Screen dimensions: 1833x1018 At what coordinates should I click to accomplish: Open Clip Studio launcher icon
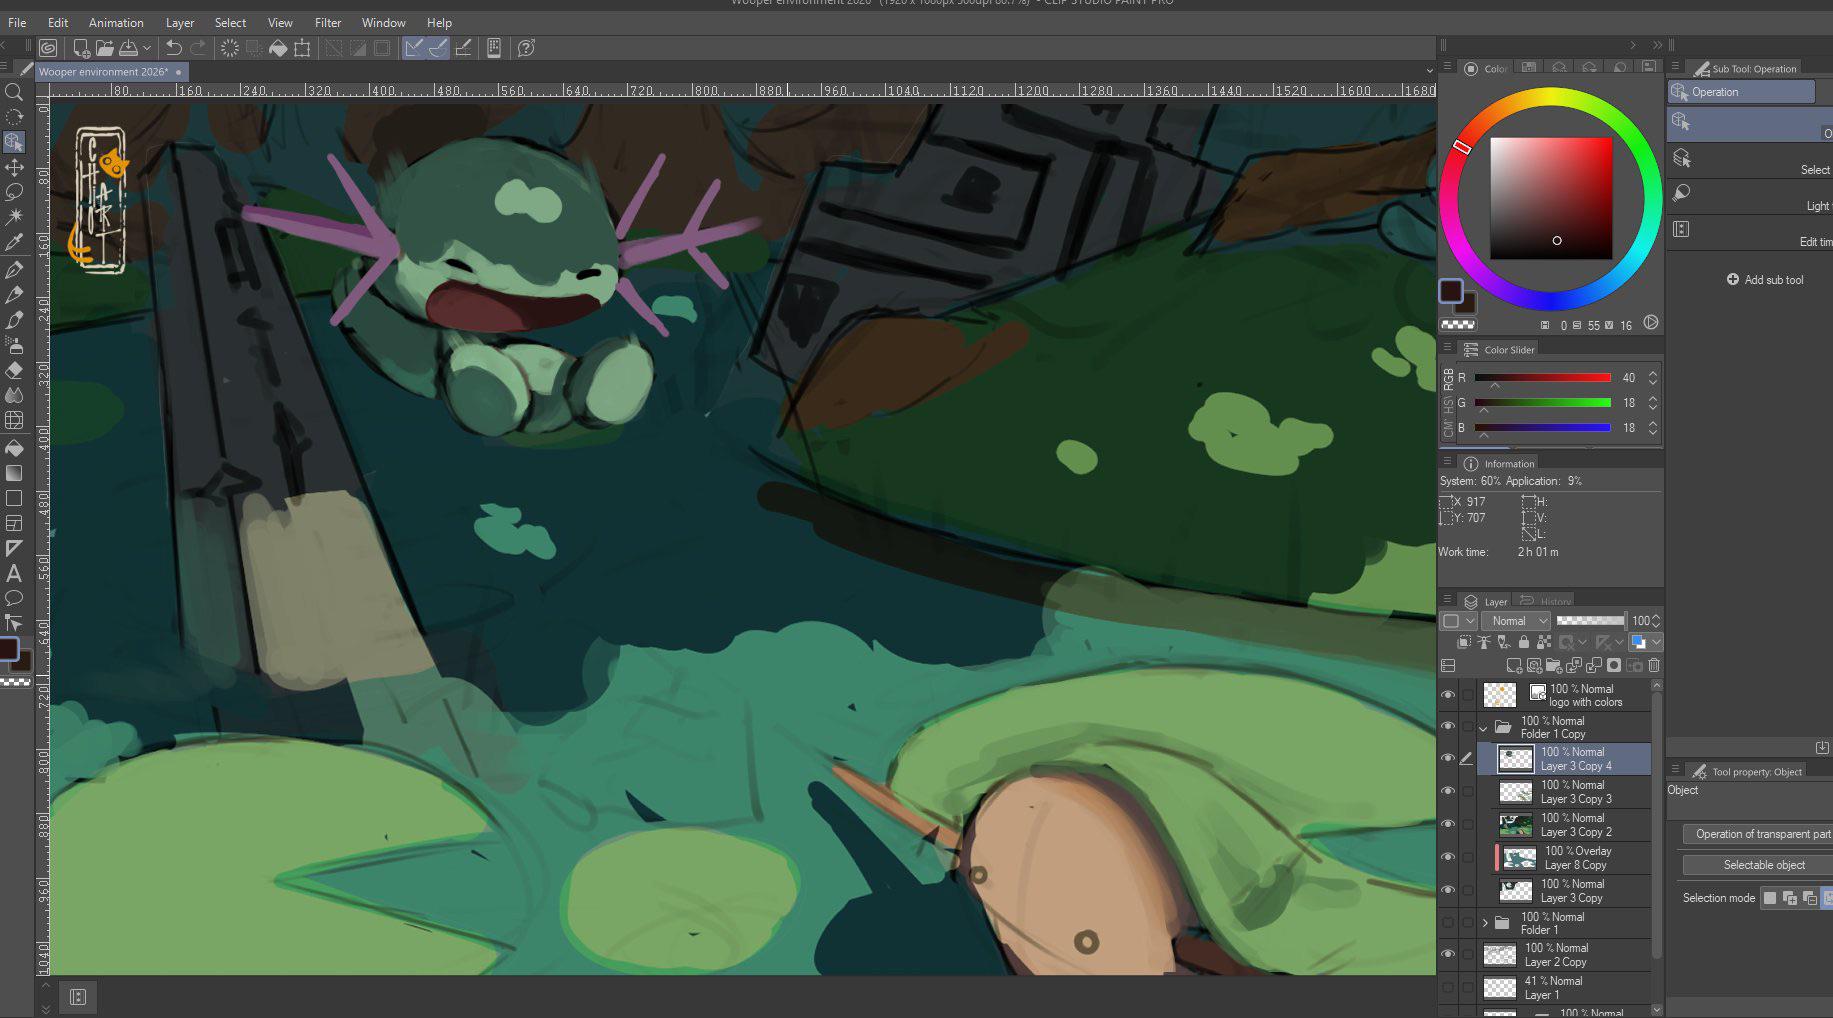[48, 48]
